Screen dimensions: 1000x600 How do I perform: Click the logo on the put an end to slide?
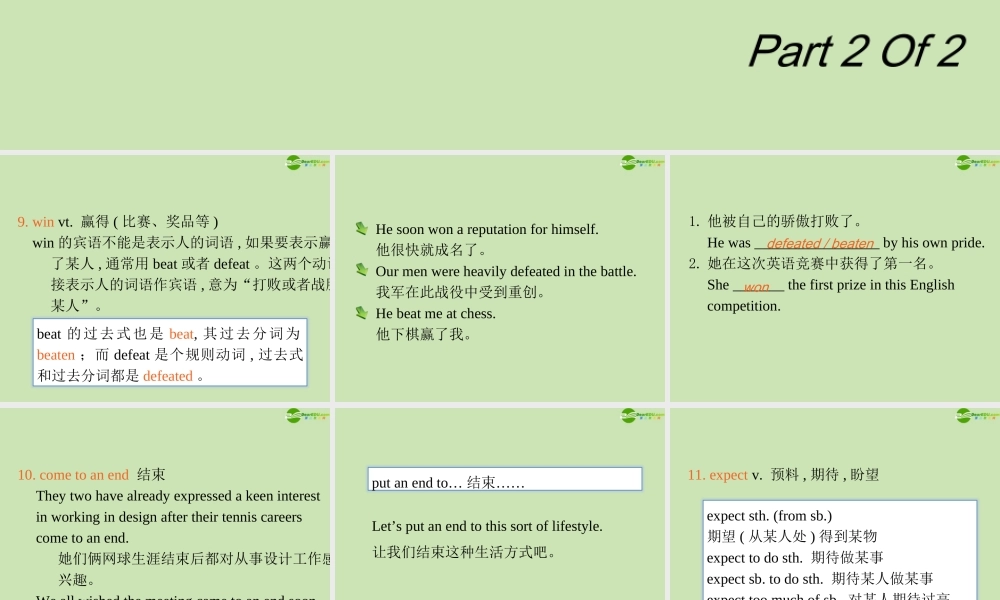[643, 416]
